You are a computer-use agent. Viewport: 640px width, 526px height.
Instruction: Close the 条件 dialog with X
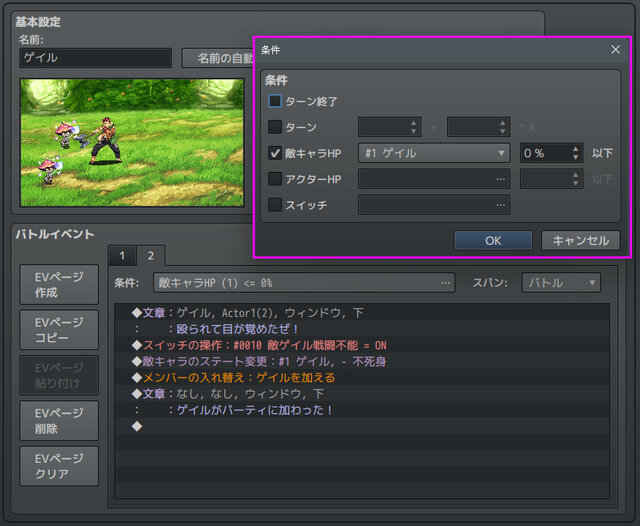pyautogui.click(x=615, y=50)
